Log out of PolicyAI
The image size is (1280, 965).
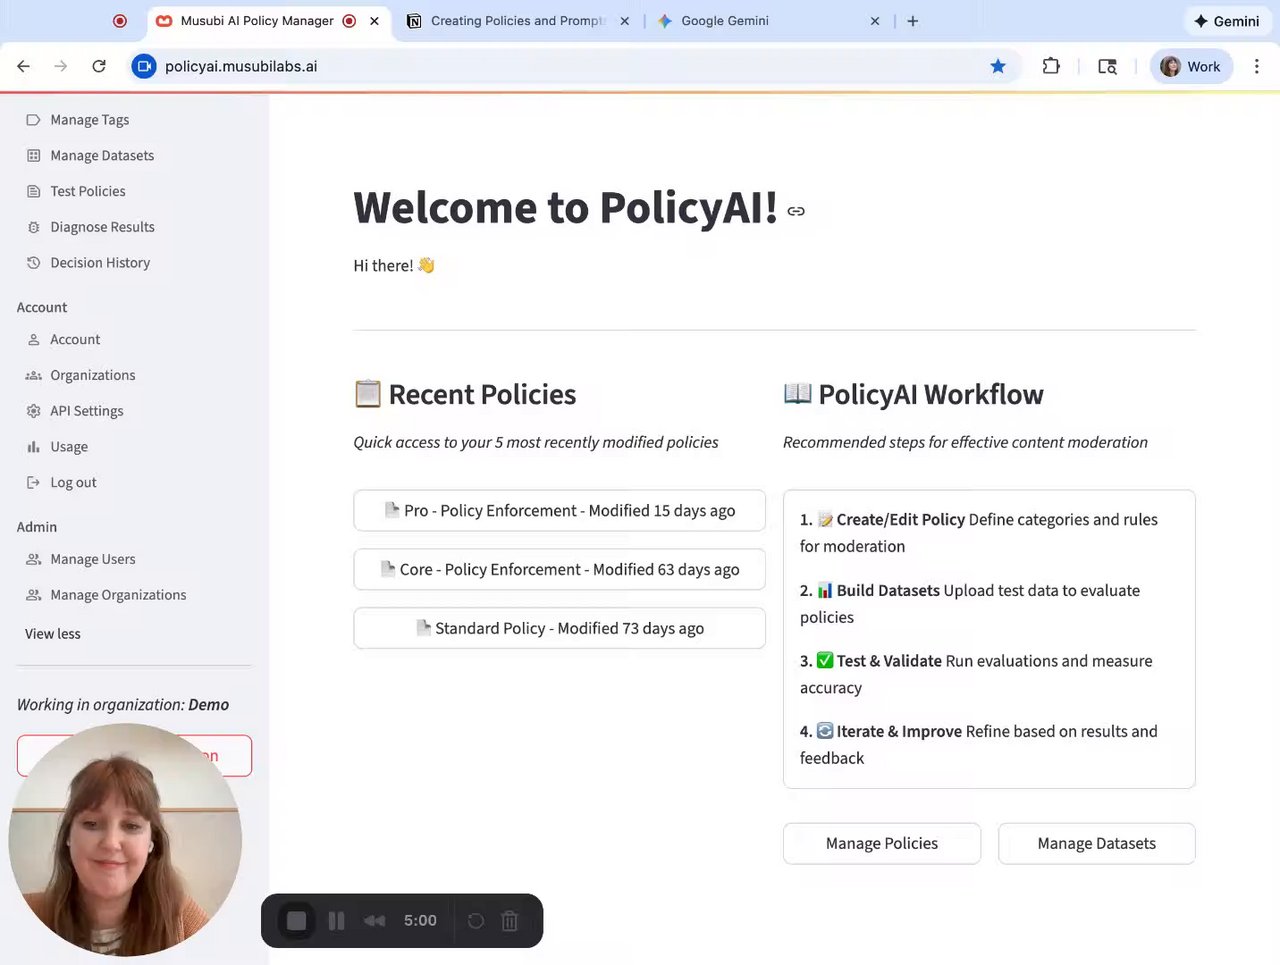tap(73, 482)
